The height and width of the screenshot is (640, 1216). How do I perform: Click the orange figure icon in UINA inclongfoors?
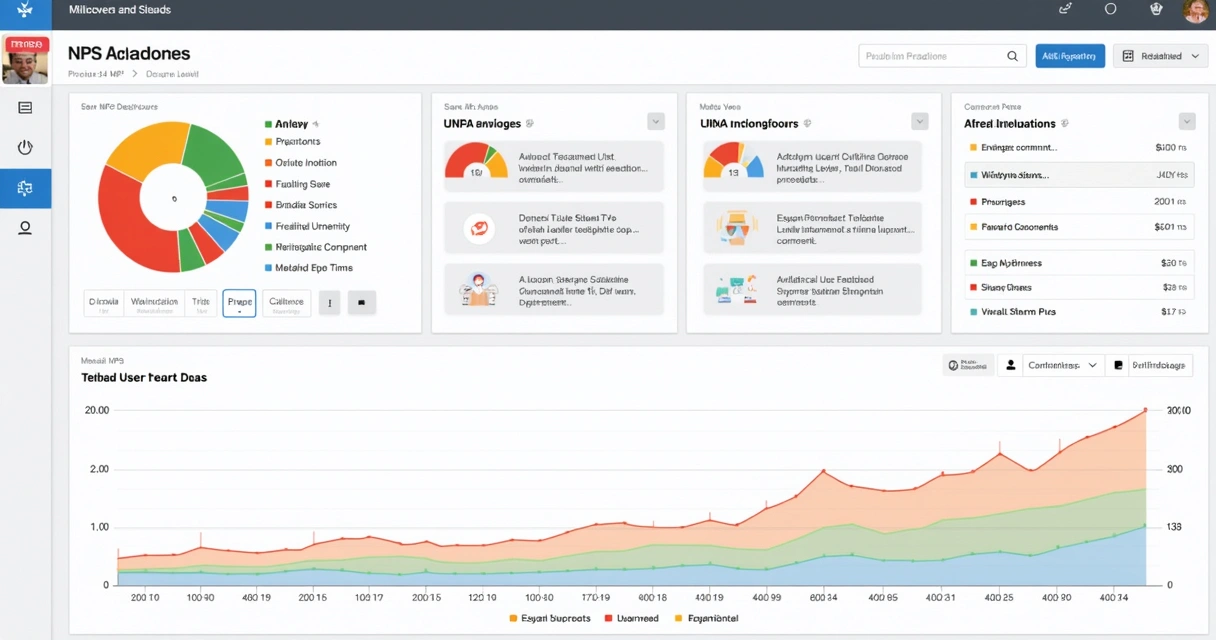(x=737, y=229)
